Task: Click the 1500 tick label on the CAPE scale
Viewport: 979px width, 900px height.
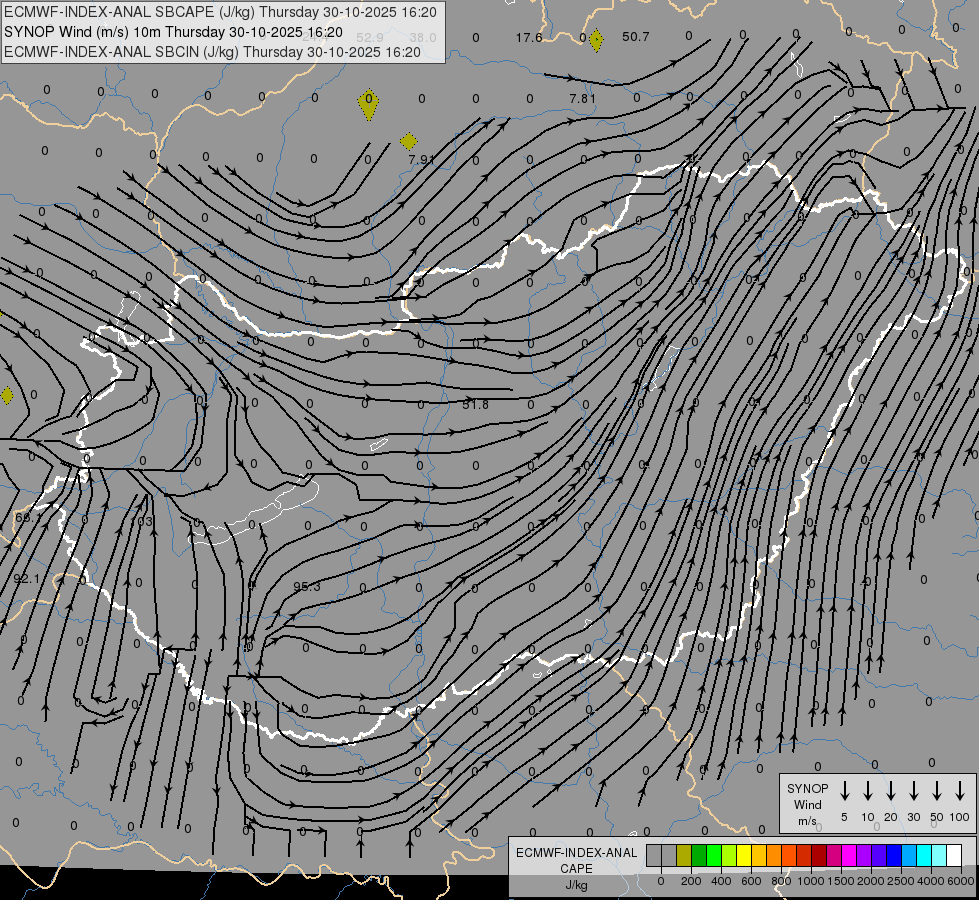Action: tap(841, 881)
